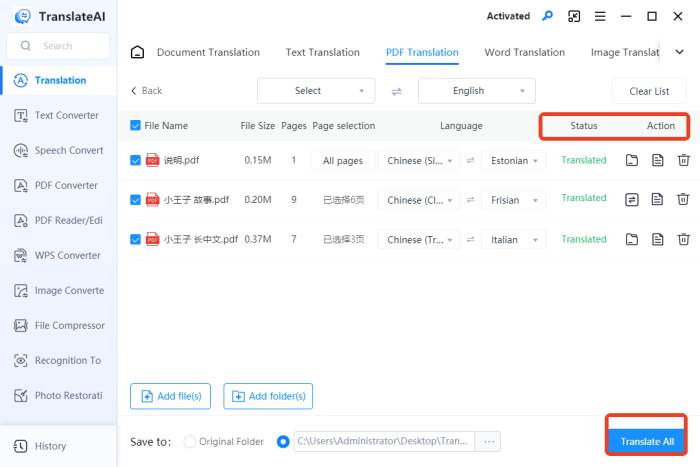The image size is (700, 467).
Task: Select the custom path radio button
Action: [283, 442]
